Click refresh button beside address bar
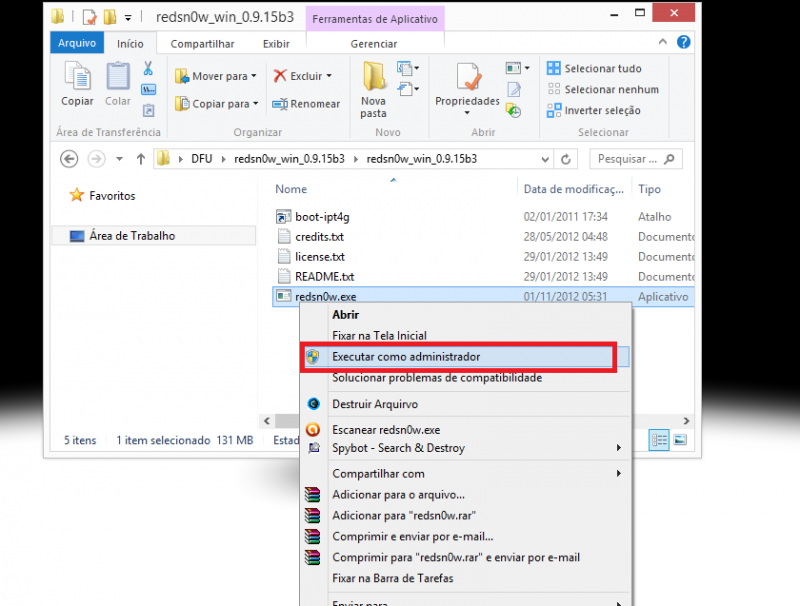This screenshot has height=606, width=800. [566, 159]
